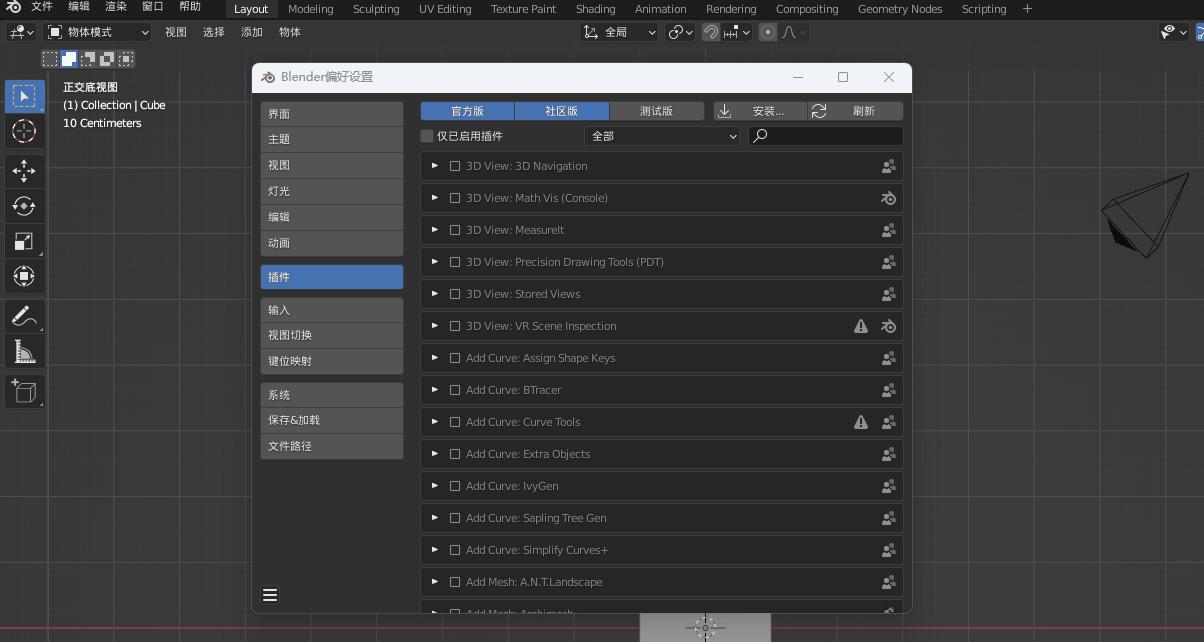Click the 刷新 button
Image resolution: width=1204 pixels, height=642 pixels.
(x=855, y=111)
